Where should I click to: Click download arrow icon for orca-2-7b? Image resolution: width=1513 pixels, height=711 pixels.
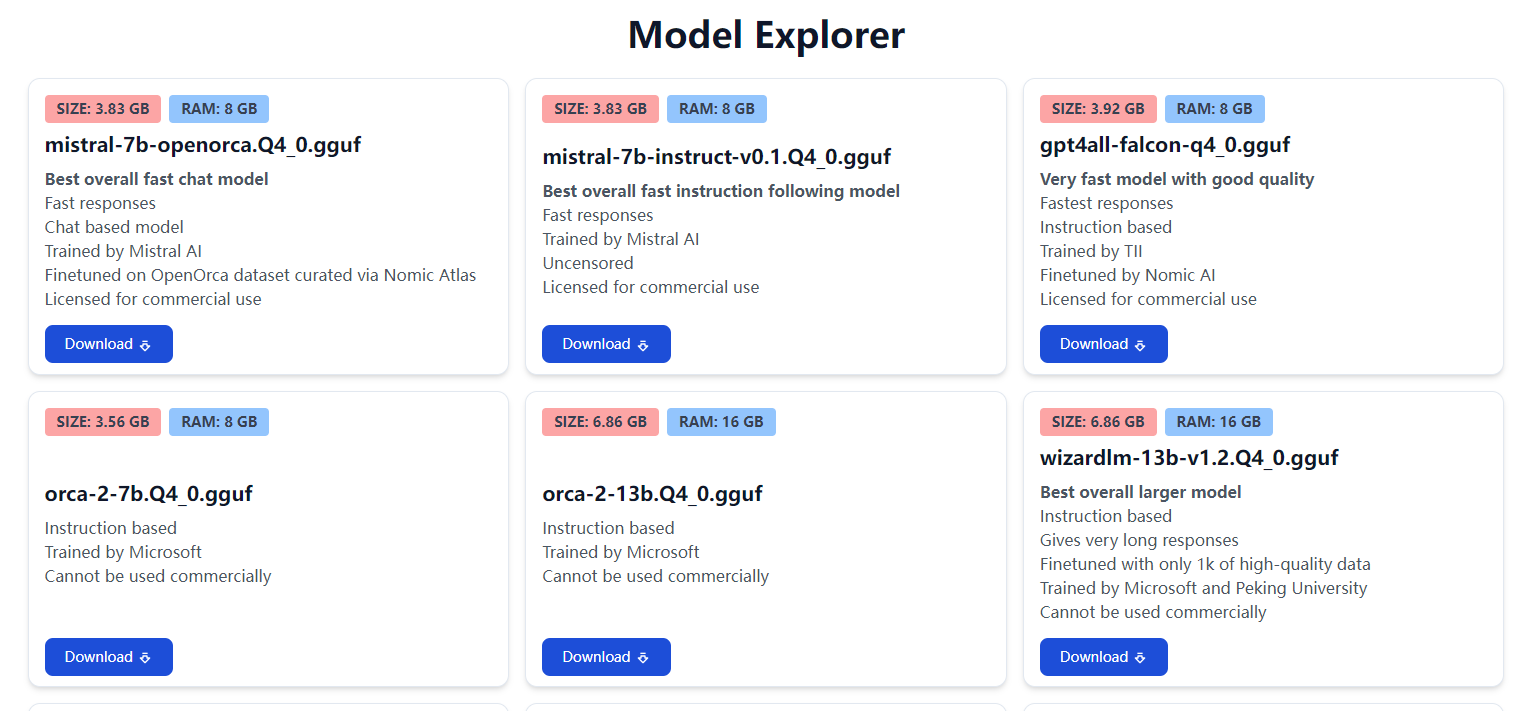point(145,658)
